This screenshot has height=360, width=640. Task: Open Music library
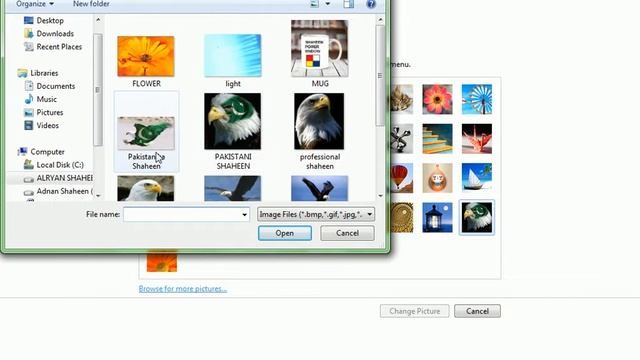[x=47, y=99]
